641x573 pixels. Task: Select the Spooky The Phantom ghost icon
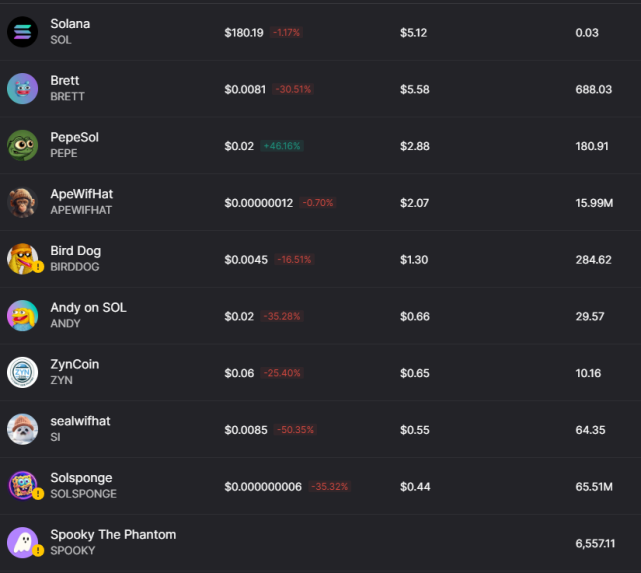22,543
